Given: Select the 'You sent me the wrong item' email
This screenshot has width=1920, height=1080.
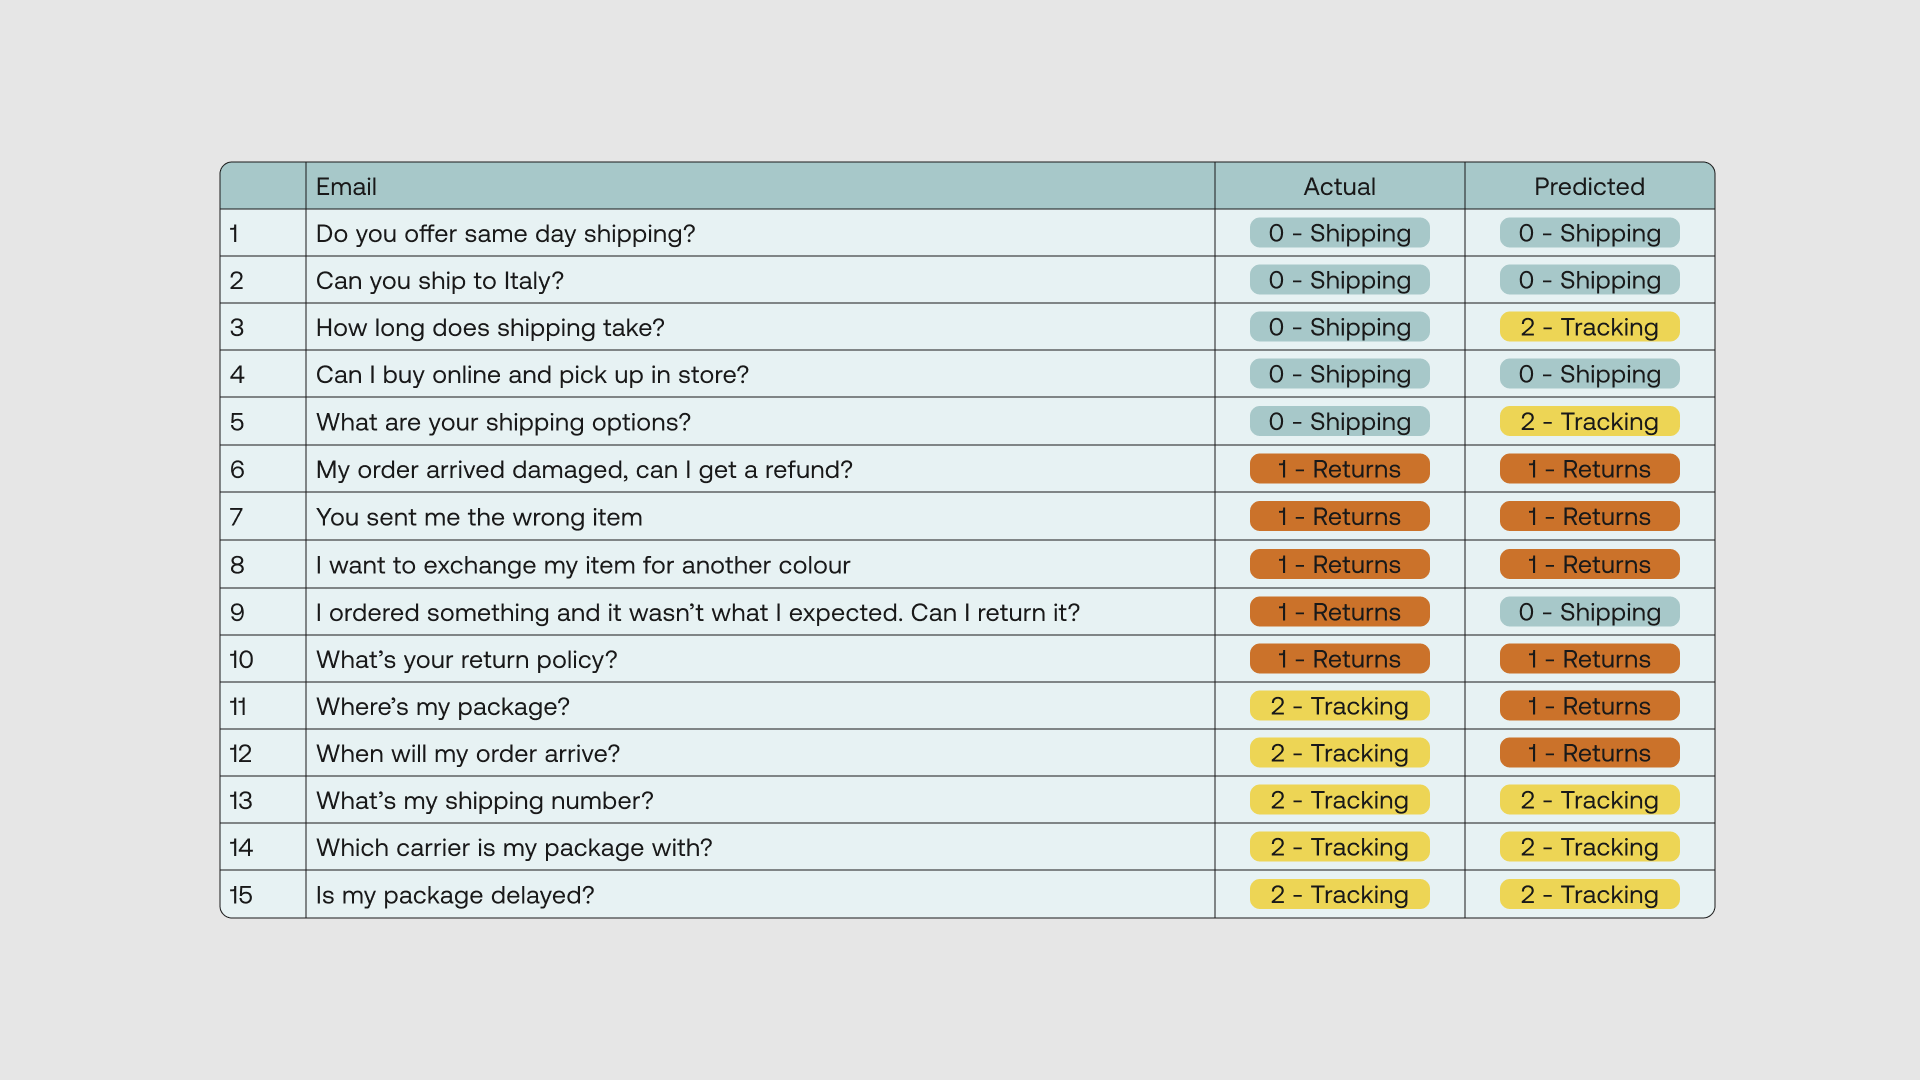Looking at the screenshot, I should [x=479, y=517].
